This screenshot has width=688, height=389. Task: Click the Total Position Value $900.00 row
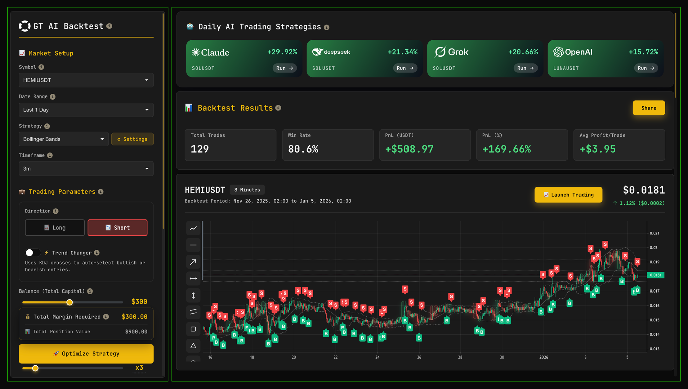tap(86, 332)
